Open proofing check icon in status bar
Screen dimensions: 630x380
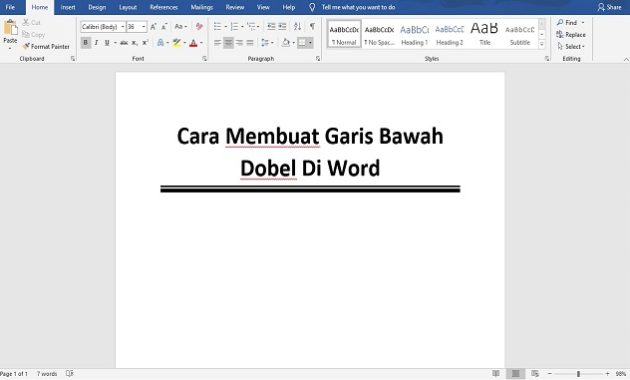click(70, 374)
